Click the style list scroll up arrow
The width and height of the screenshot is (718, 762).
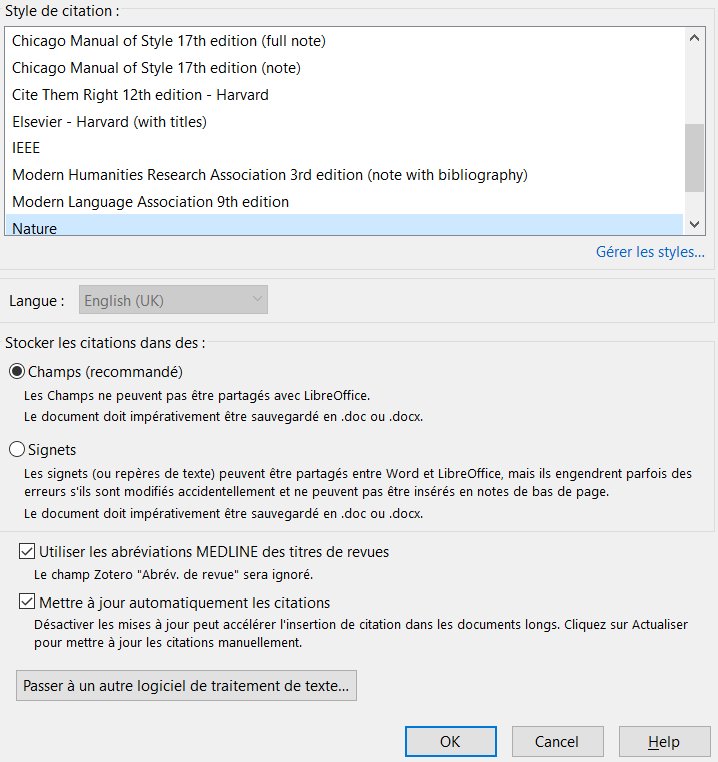tap(695, 38)
